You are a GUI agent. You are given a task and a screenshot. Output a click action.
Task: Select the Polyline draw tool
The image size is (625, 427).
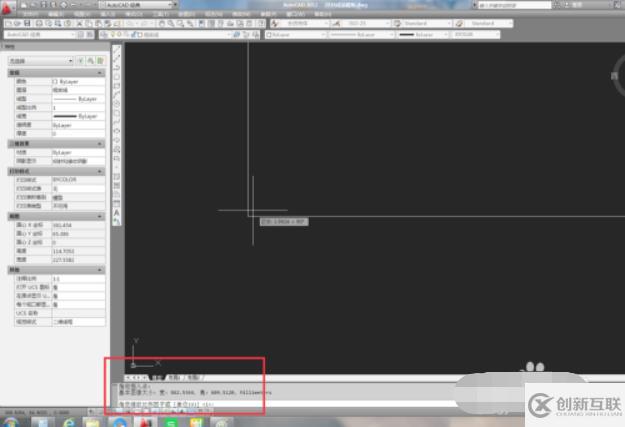[117, 68]
